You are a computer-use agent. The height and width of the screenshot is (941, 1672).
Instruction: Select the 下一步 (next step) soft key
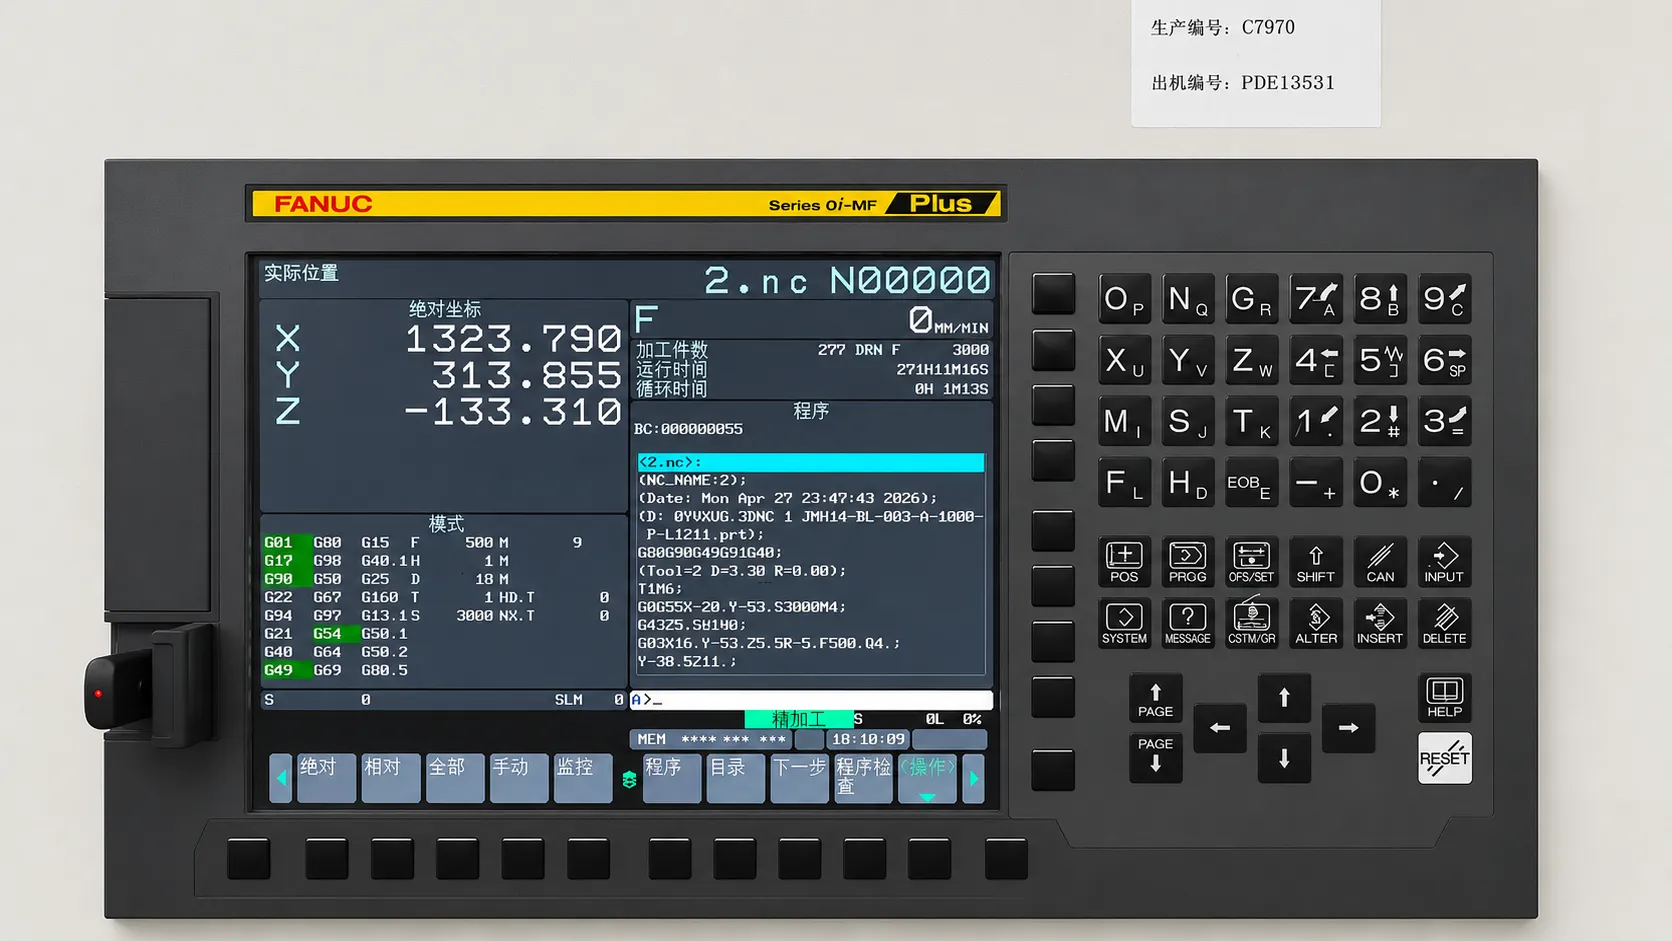coord(799,777)
